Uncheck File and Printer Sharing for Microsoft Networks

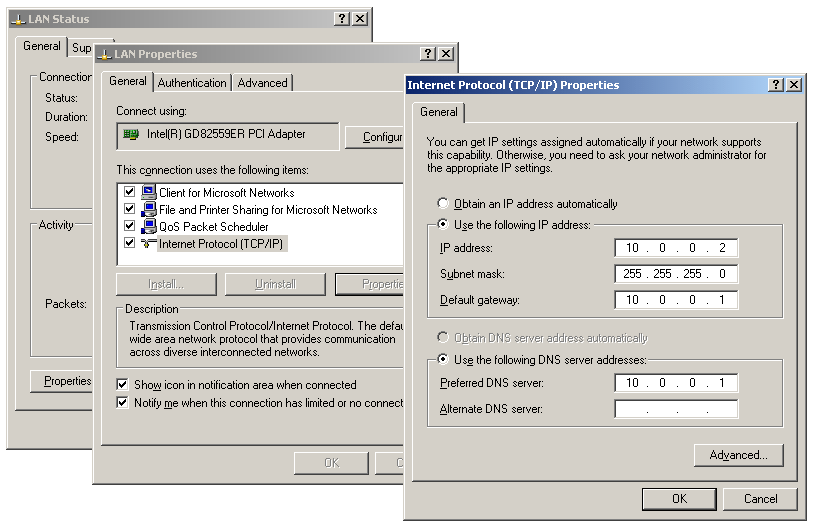pyautogui.click(x=130, y=209)
